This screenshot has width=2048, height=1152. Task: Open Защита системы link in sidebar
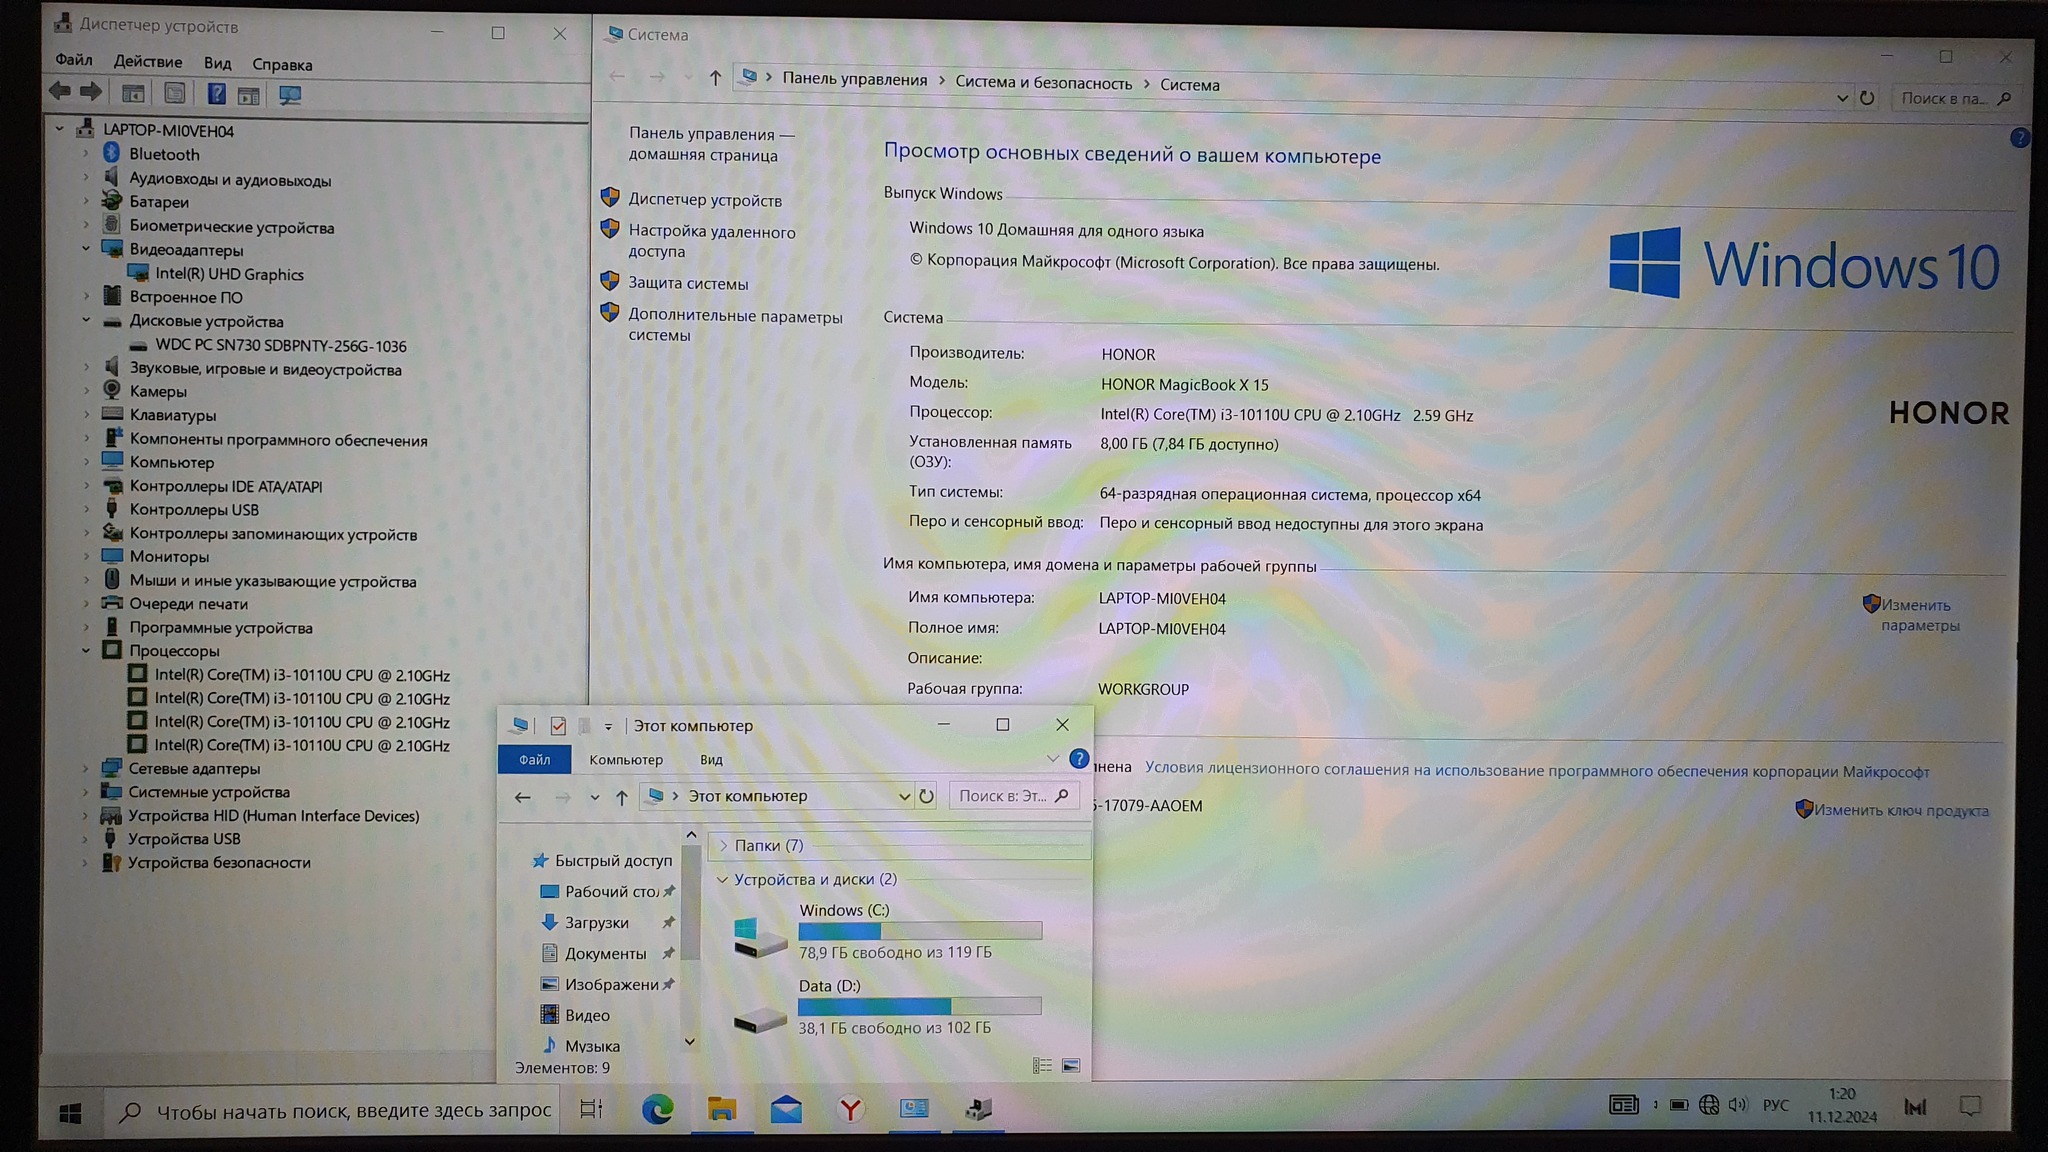[x=688, y=284]
